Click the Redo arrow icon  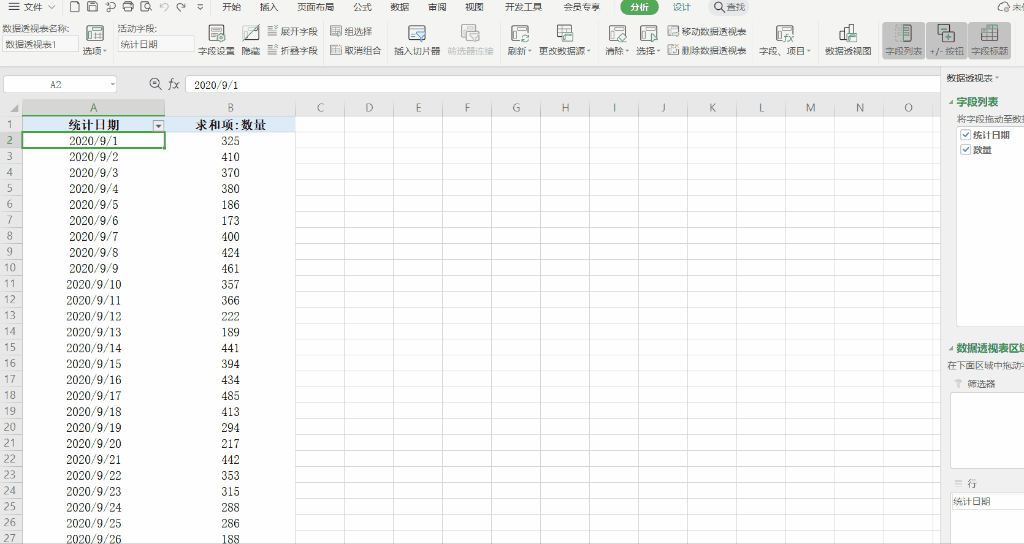181,7
